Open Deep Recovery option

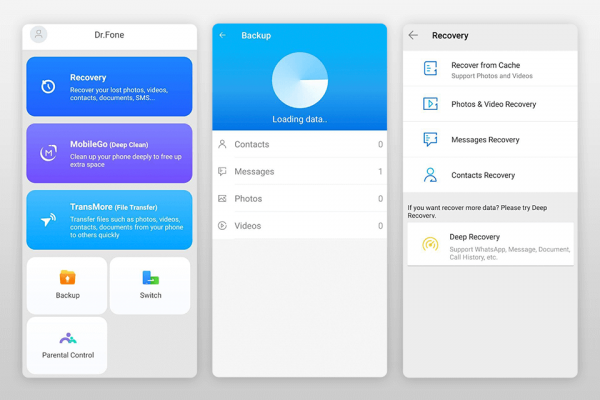tap(491, 244)
